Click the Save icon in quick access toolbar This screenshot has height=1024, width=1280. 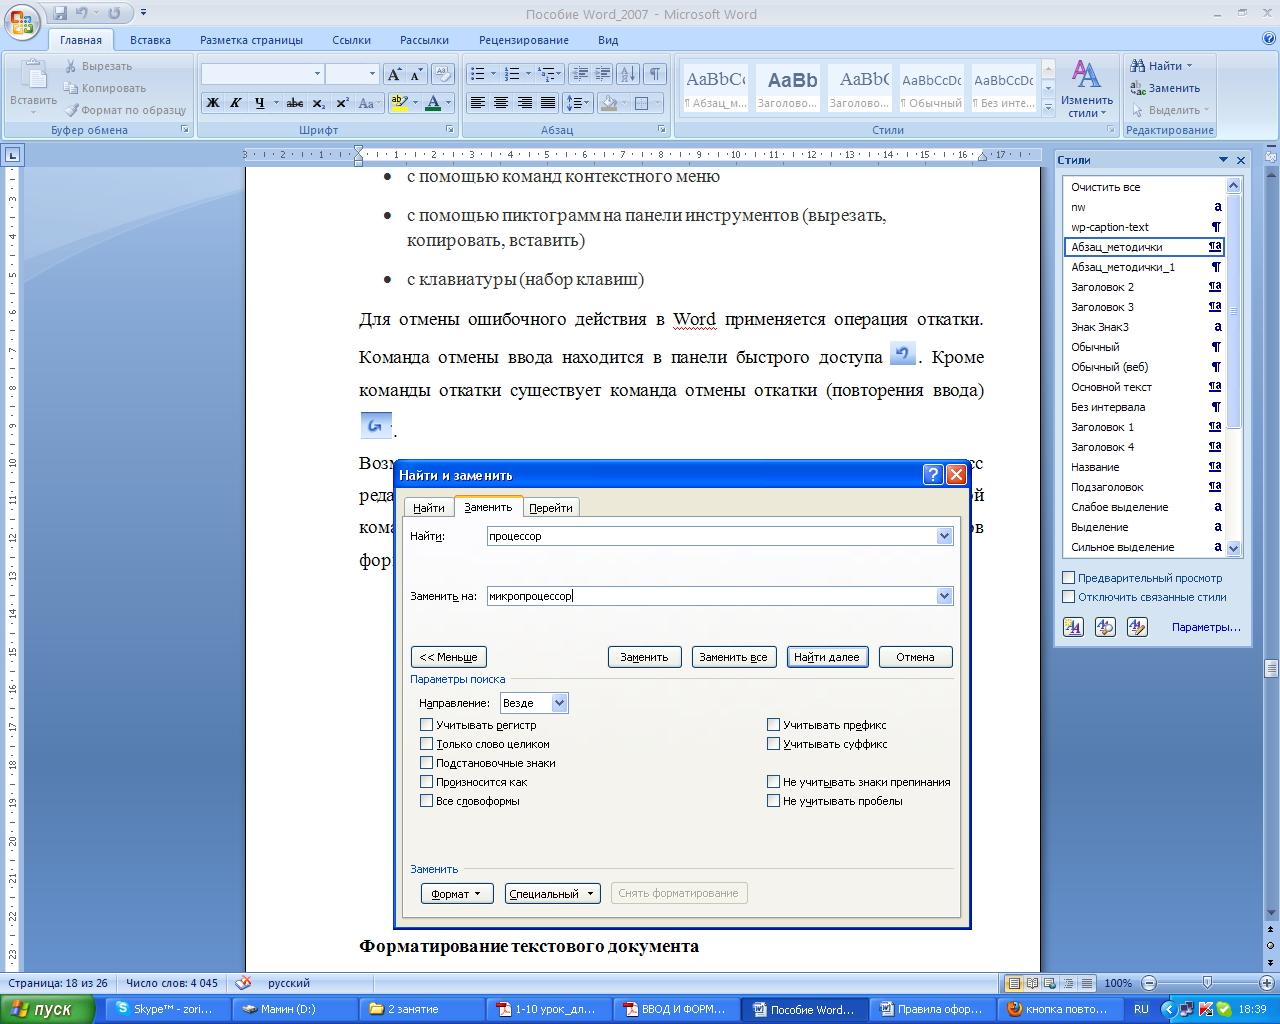61,13
